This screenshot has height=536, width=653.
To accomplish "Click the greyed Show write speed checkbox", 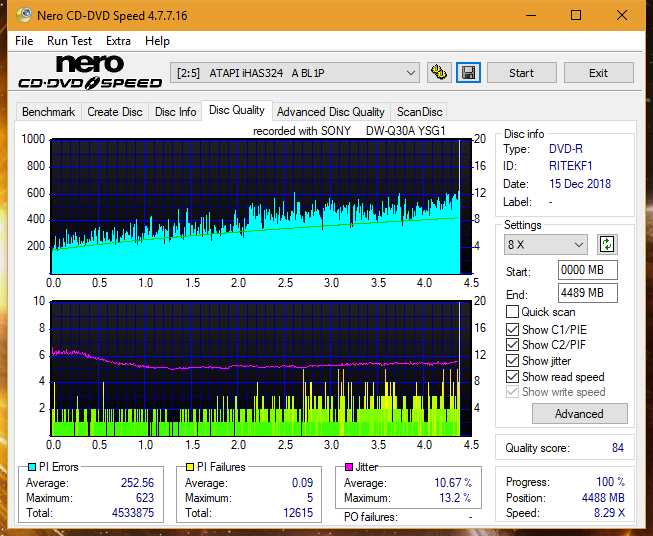I will click(512, 392).
